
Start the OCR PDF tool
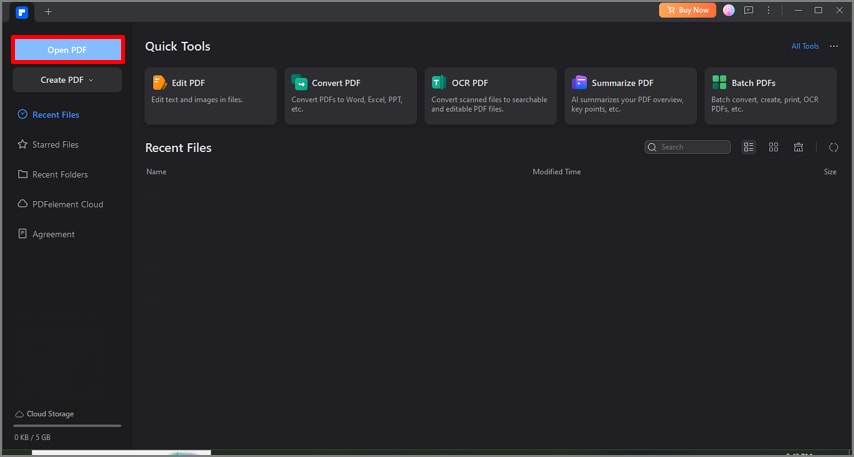(491, 96)
